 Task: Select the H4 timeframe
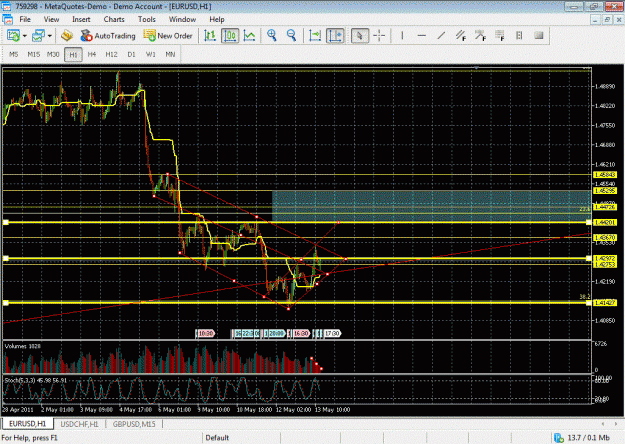click(x=92, y=54)
